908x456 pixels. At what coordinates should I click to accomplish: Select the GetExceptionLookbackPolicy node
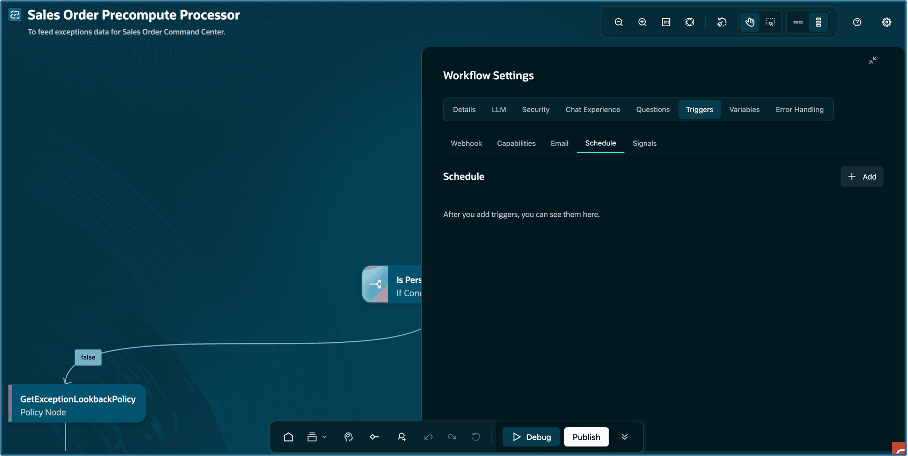coord(77,404)
